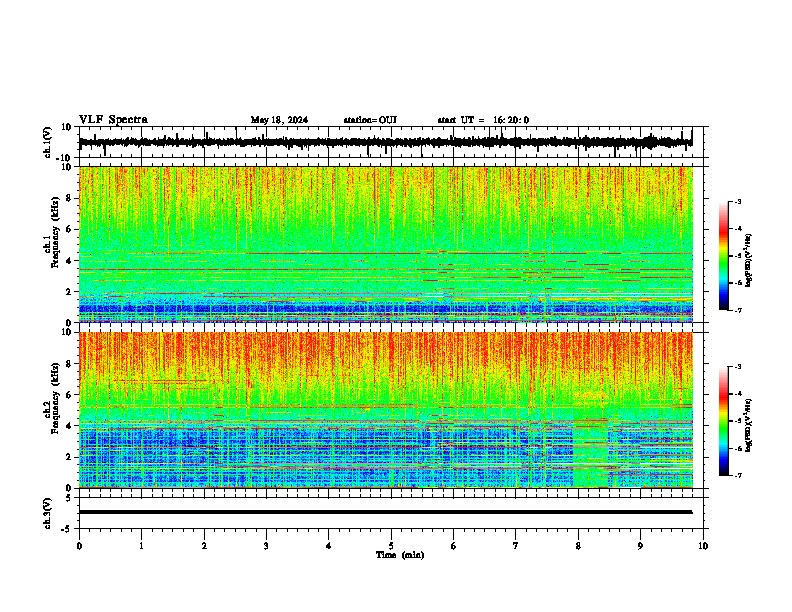Click the "ch.1(V)" waveform axis label

tap(48, 142)
